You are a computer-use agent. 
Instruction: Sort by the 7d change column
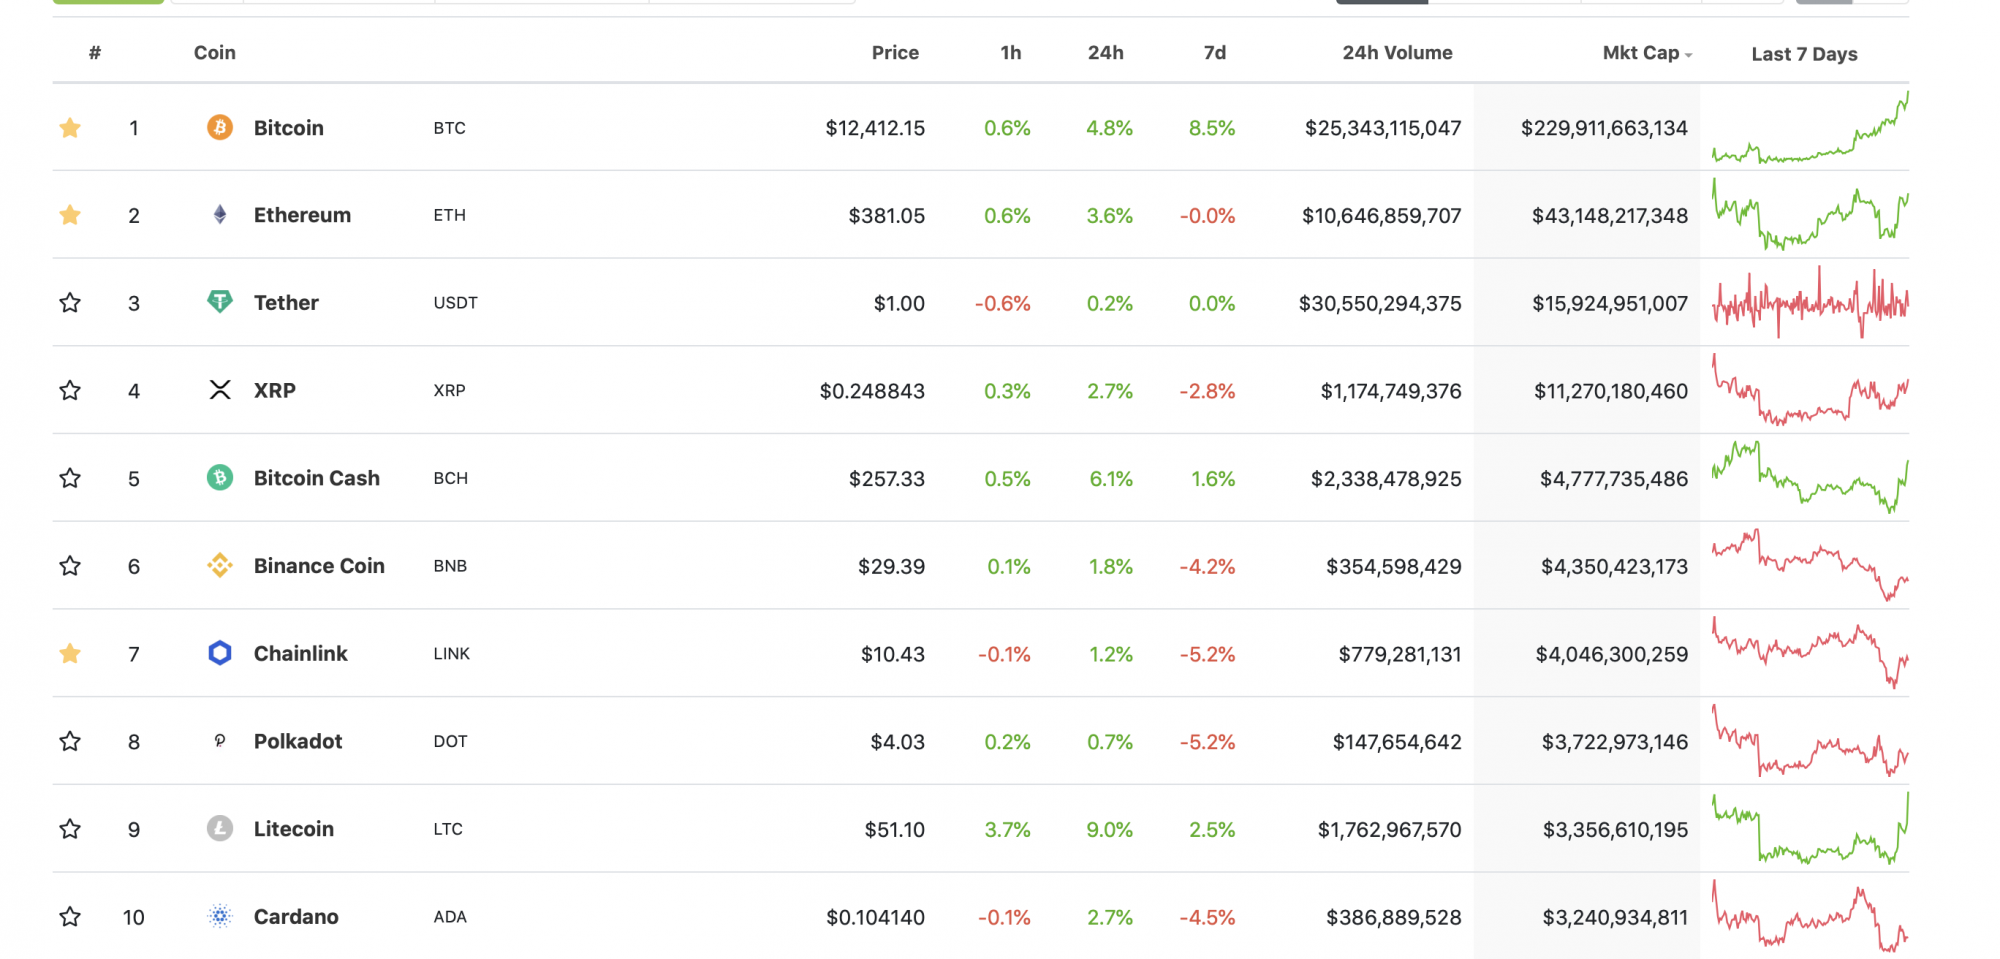click(1215, 53)
